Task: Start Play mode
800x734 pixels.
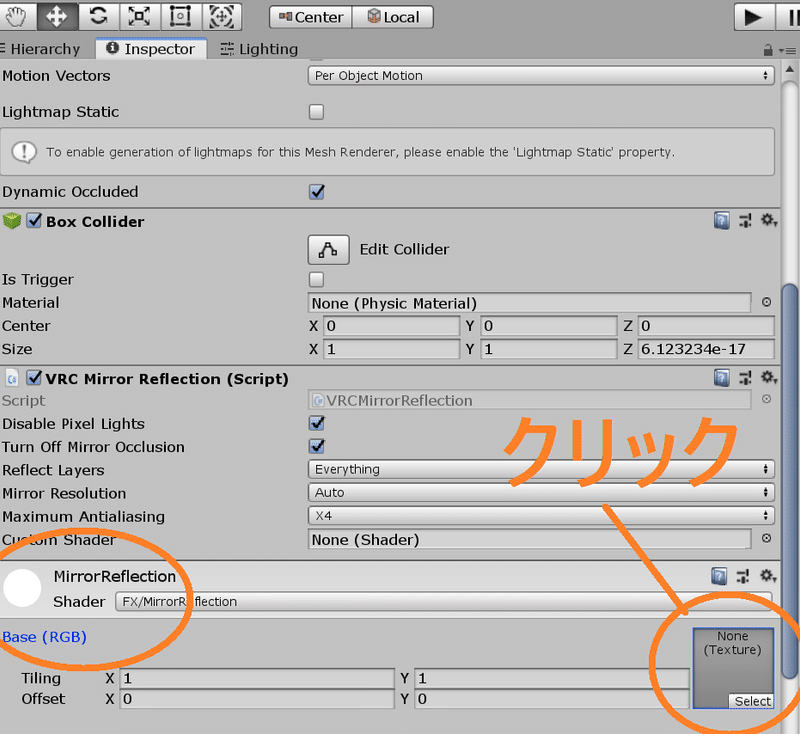Action: click(754, 17)
